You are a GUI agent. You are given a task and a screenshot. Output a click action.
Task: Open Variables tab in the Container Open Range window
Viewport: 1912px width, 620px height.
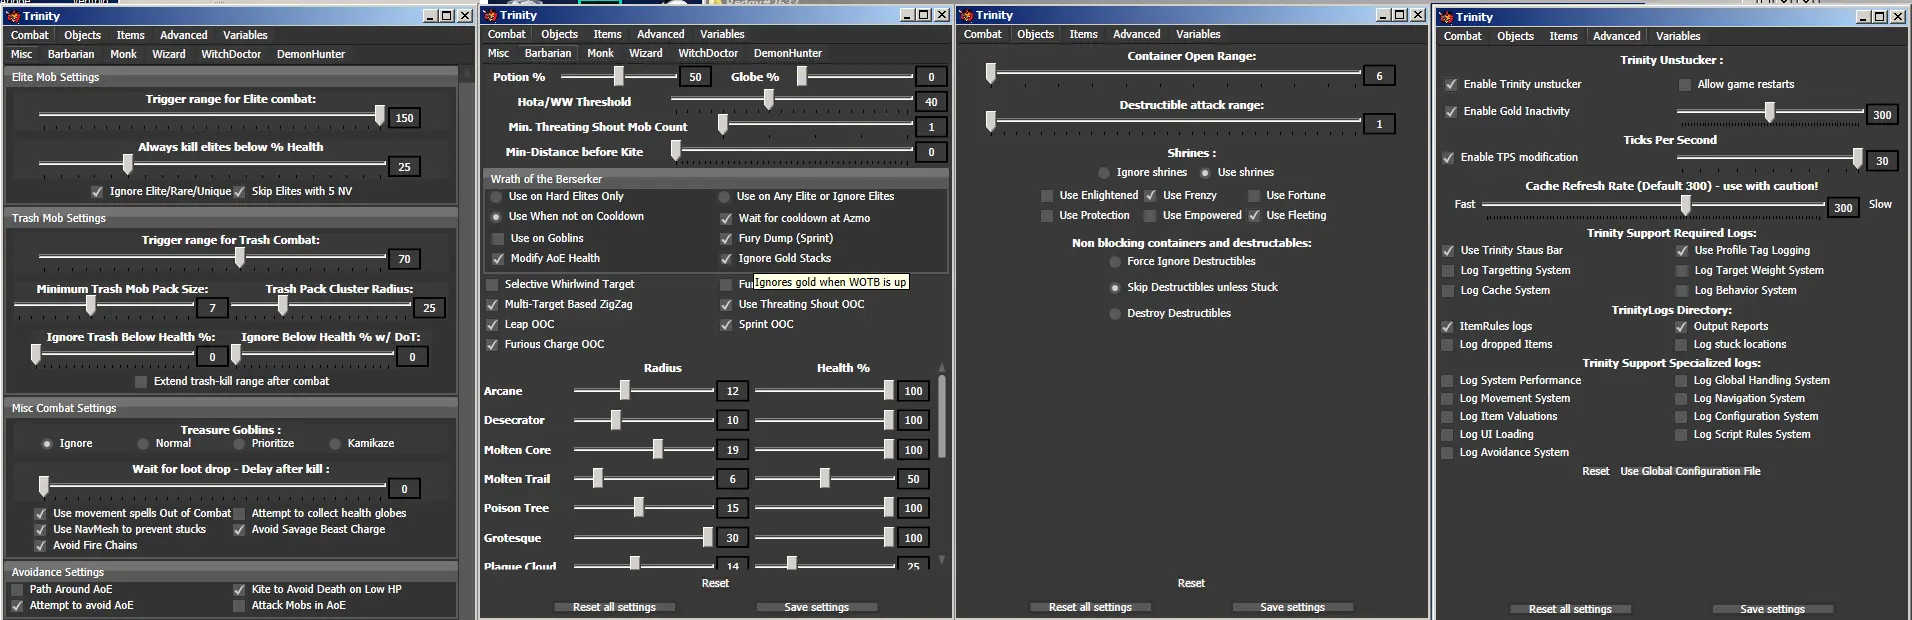(1197, 34)
